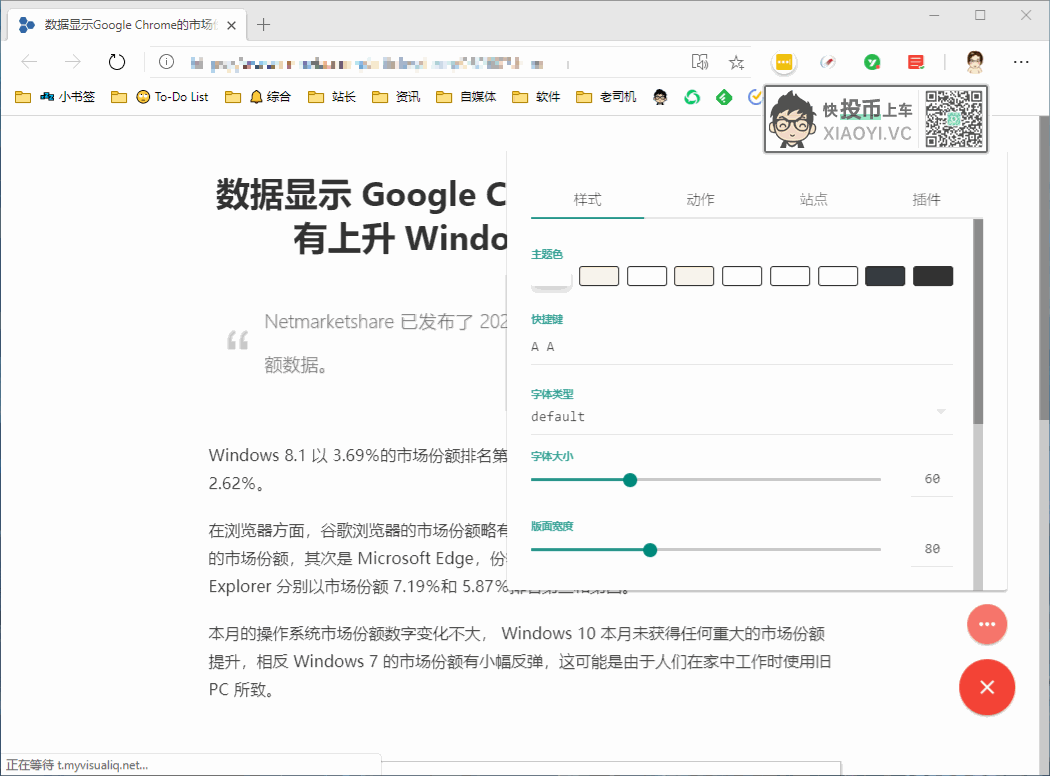Open a new browser tab
1050x776 pixels.
pos(263,25)
